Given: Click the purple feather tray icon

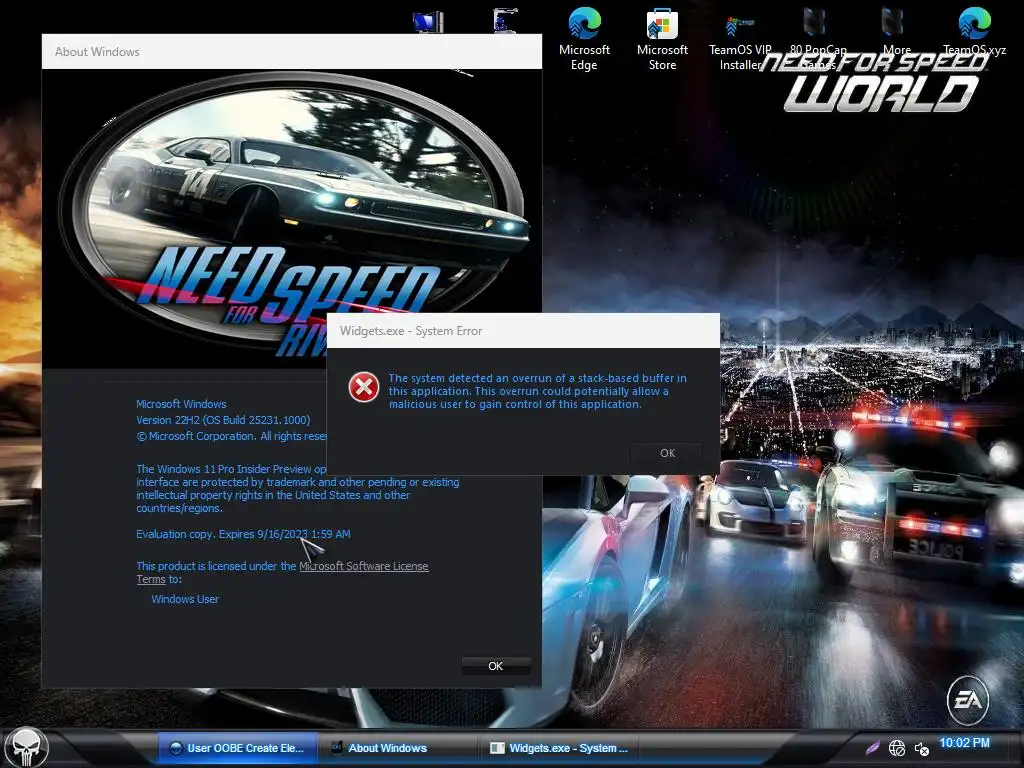Looking at the screenshot, I should (872, 748).
